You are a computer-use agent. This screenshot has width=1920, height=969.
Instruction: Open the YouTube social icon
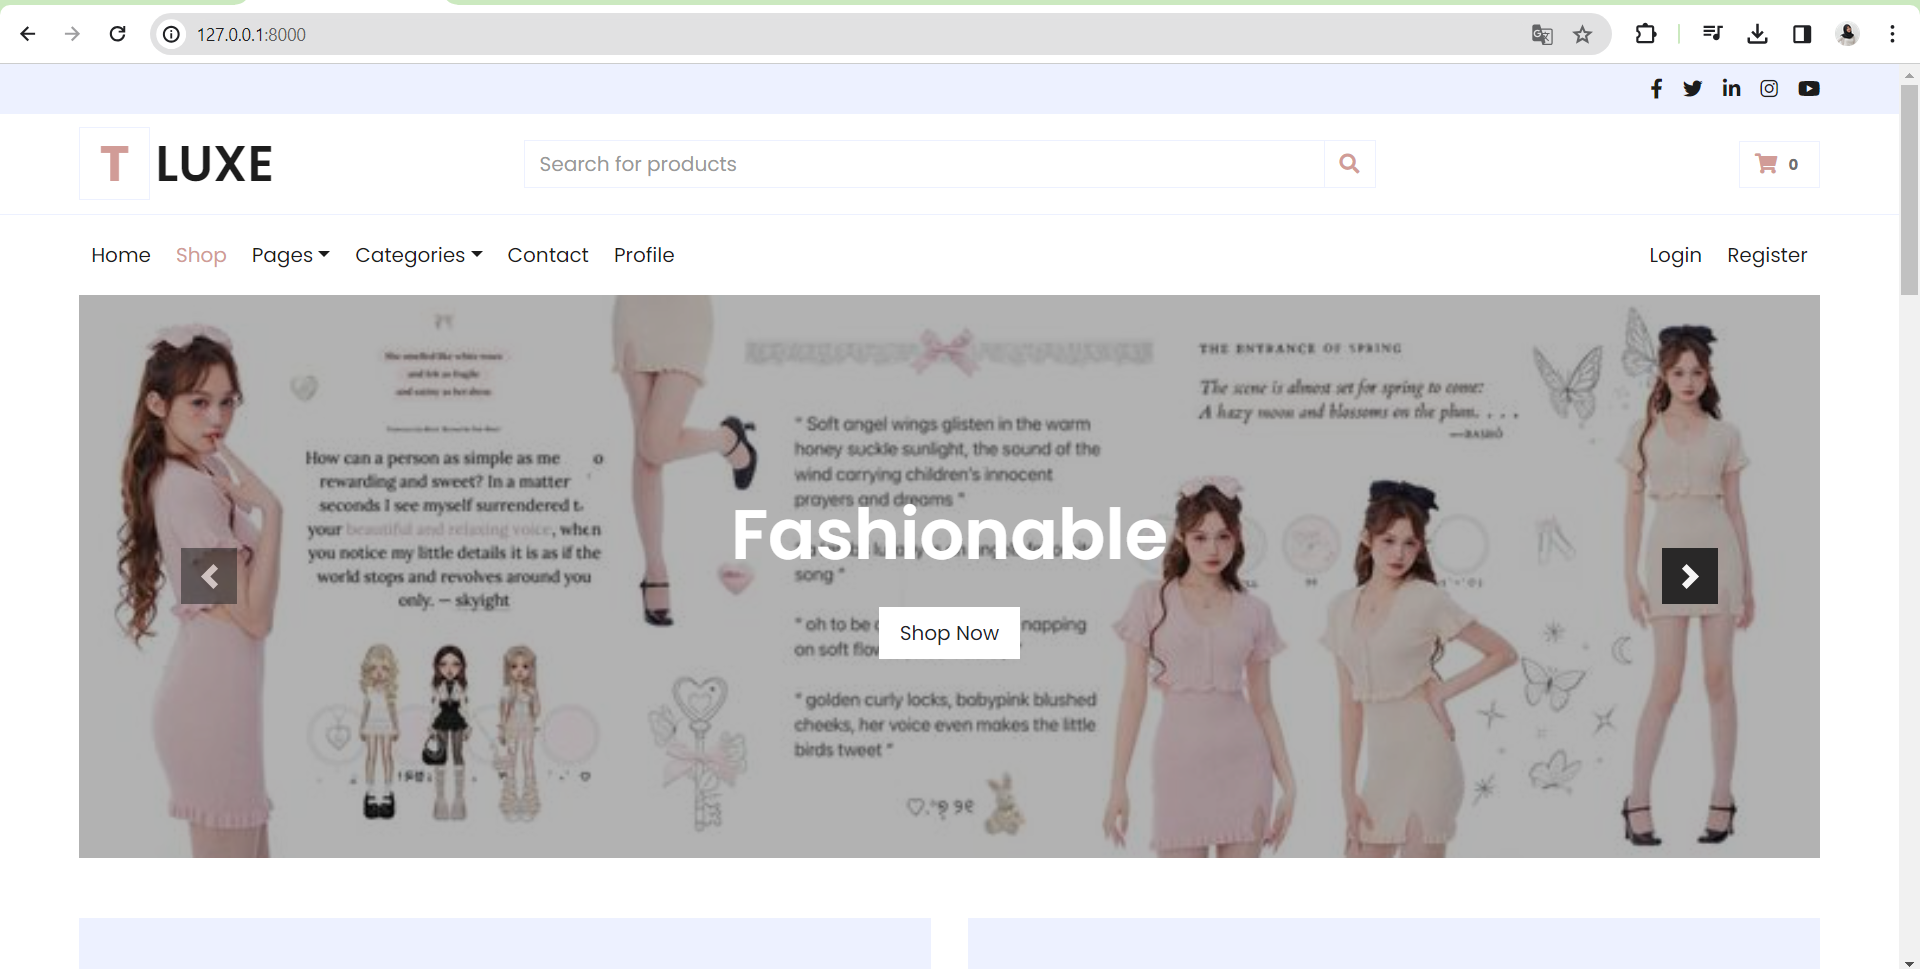point(1808,89)
